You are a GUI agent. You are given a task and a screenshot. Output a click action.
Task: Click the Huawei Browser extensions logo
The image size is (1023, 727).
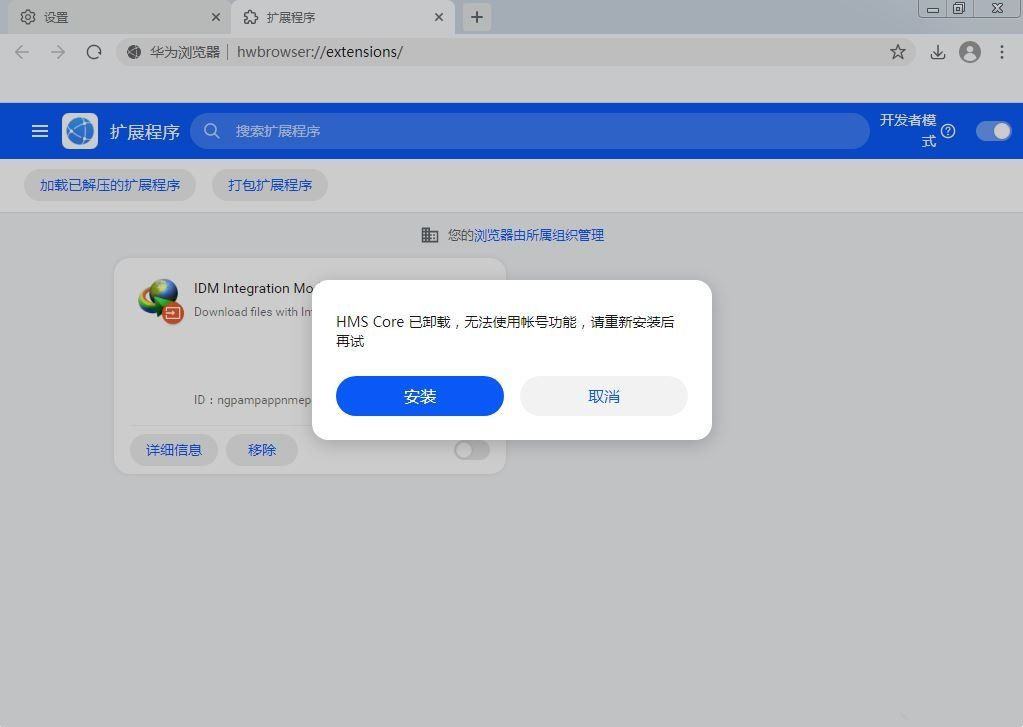coord(80,130)
